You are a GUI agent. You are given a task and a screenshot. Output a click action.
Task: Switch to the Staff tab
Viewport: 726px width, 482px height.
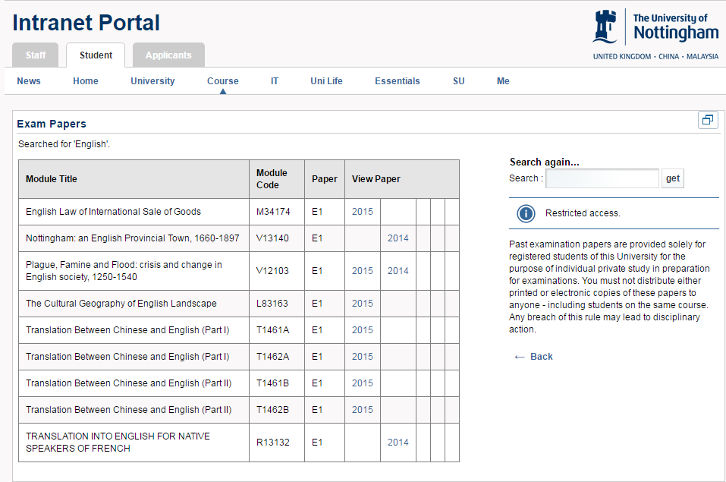click(x=35, y=55)
